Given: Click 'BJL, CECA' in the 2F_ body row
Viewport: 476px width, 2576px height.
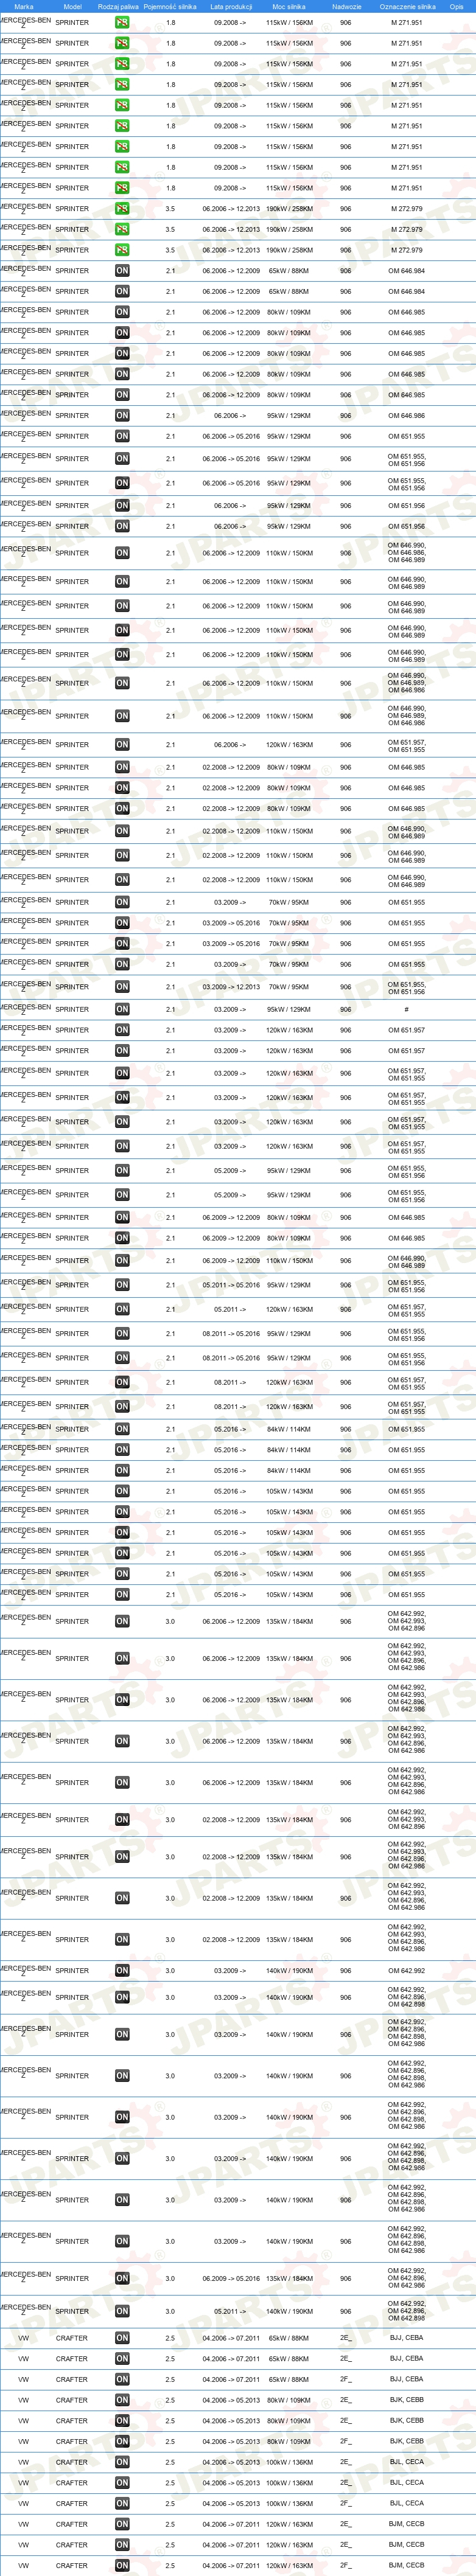Looking at the screenshot, I should (x=406, y=2503).
